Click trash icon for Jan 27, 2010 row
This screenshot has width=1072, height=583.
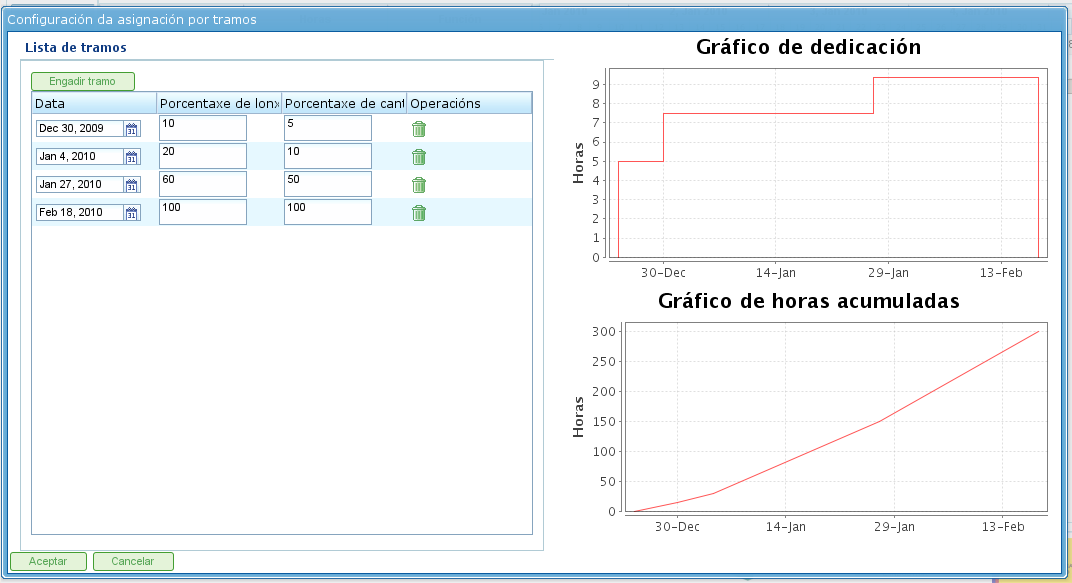[419, 185]
